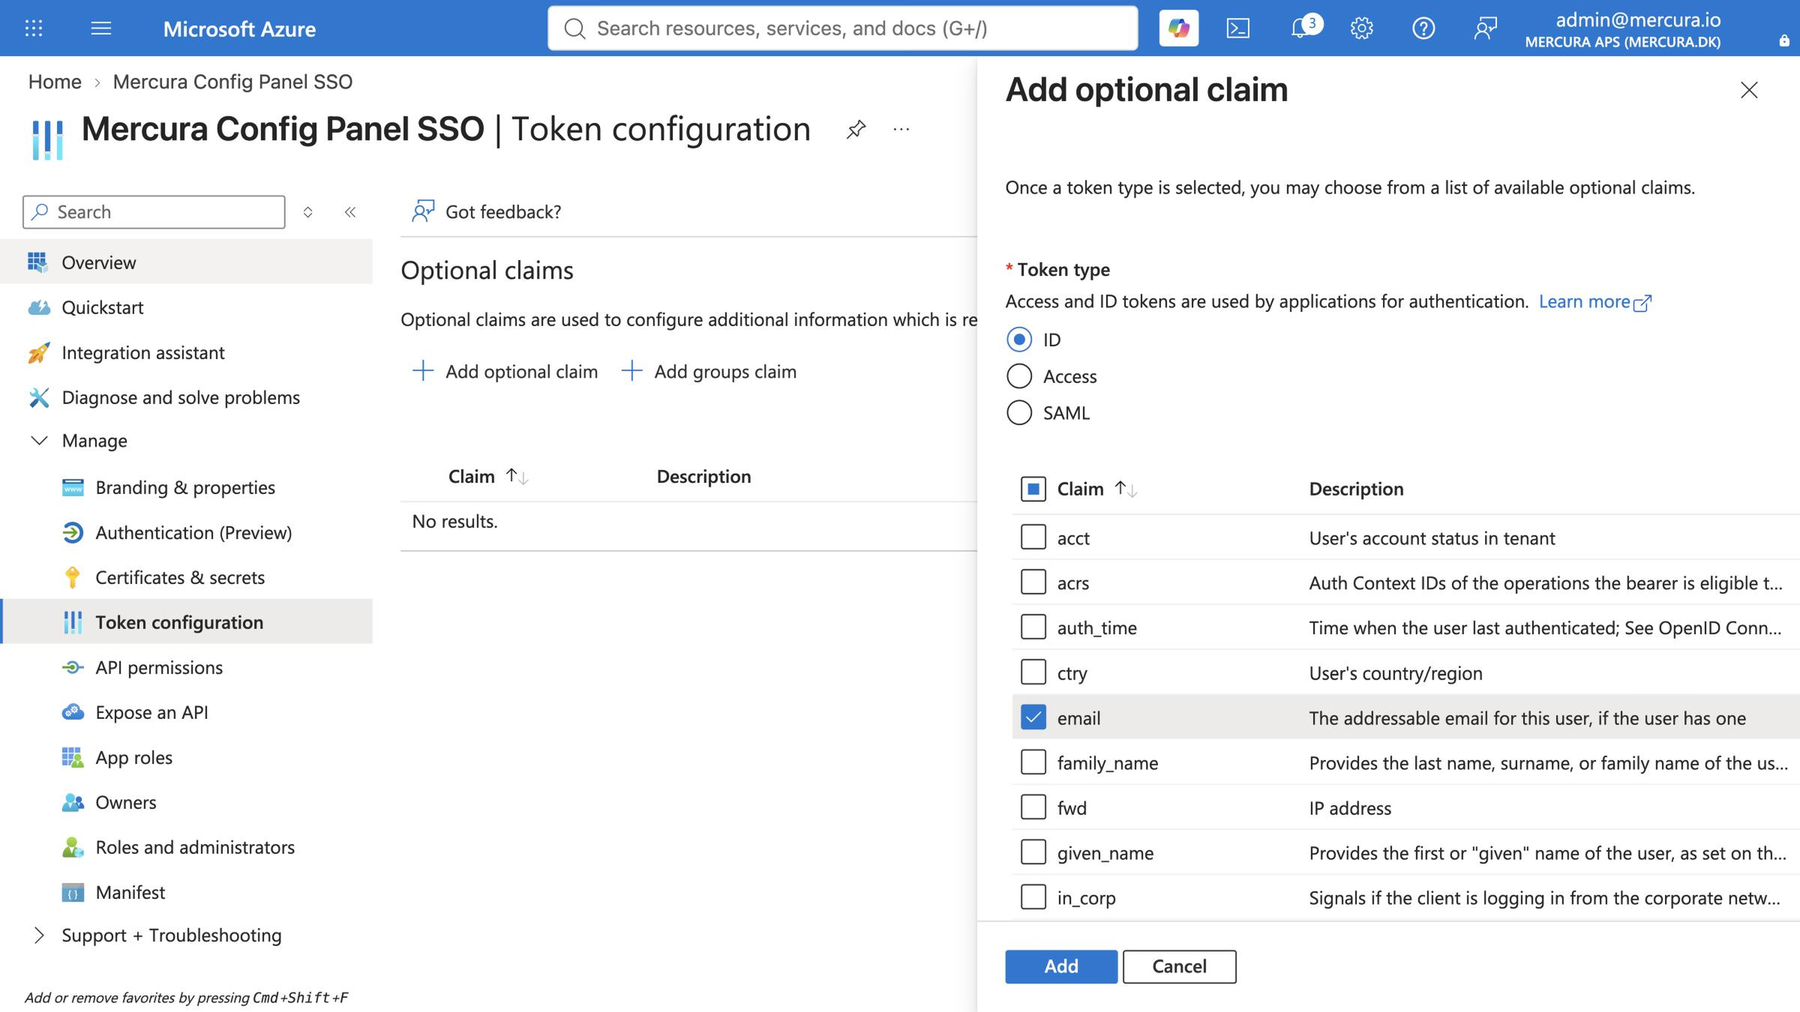Click the Add button
Viewport: 1800px width, 1012px height.
point(1061,966)
